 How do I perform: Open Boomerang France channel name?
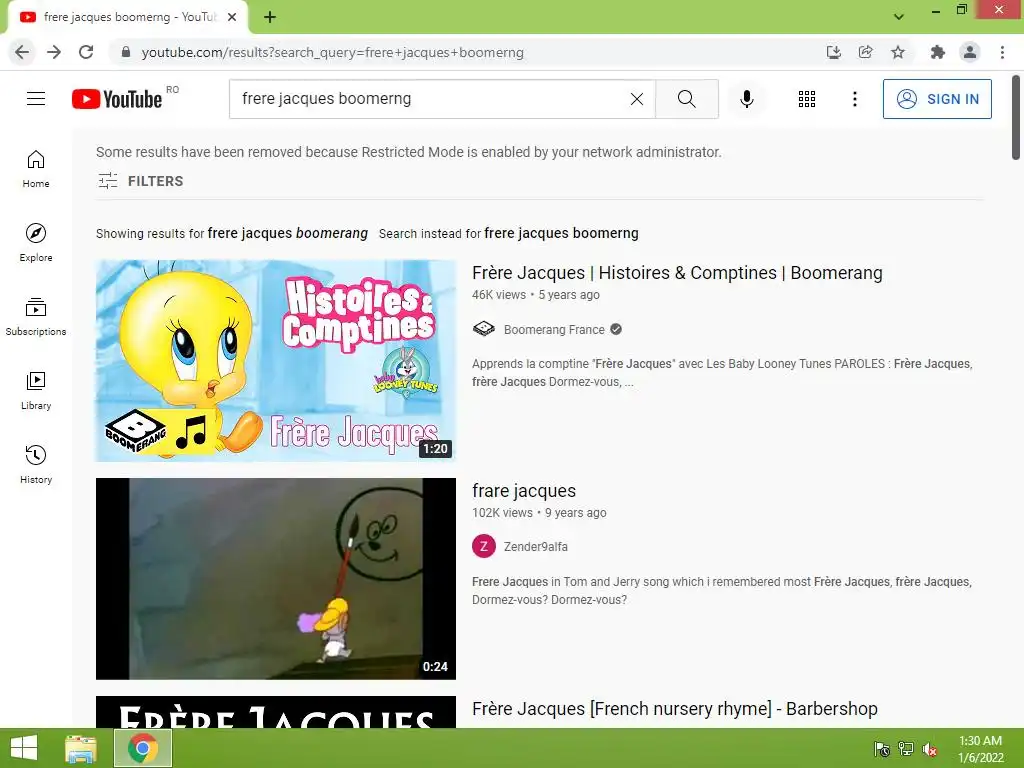(x=554, y=330)
